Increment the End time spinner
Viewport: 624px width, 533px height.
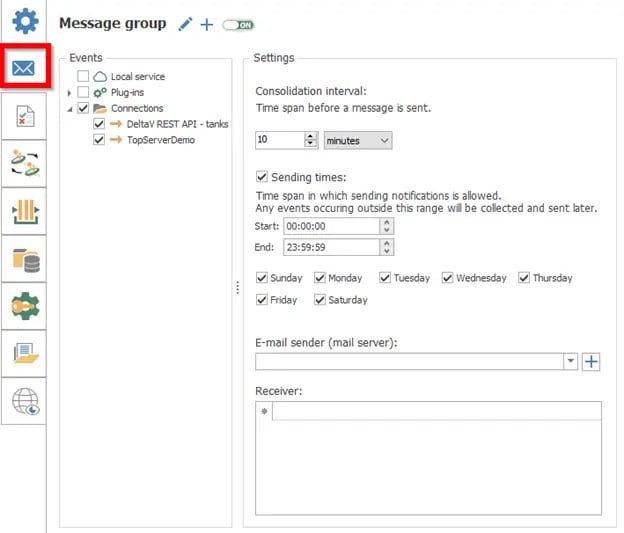[x=386, y=243]
